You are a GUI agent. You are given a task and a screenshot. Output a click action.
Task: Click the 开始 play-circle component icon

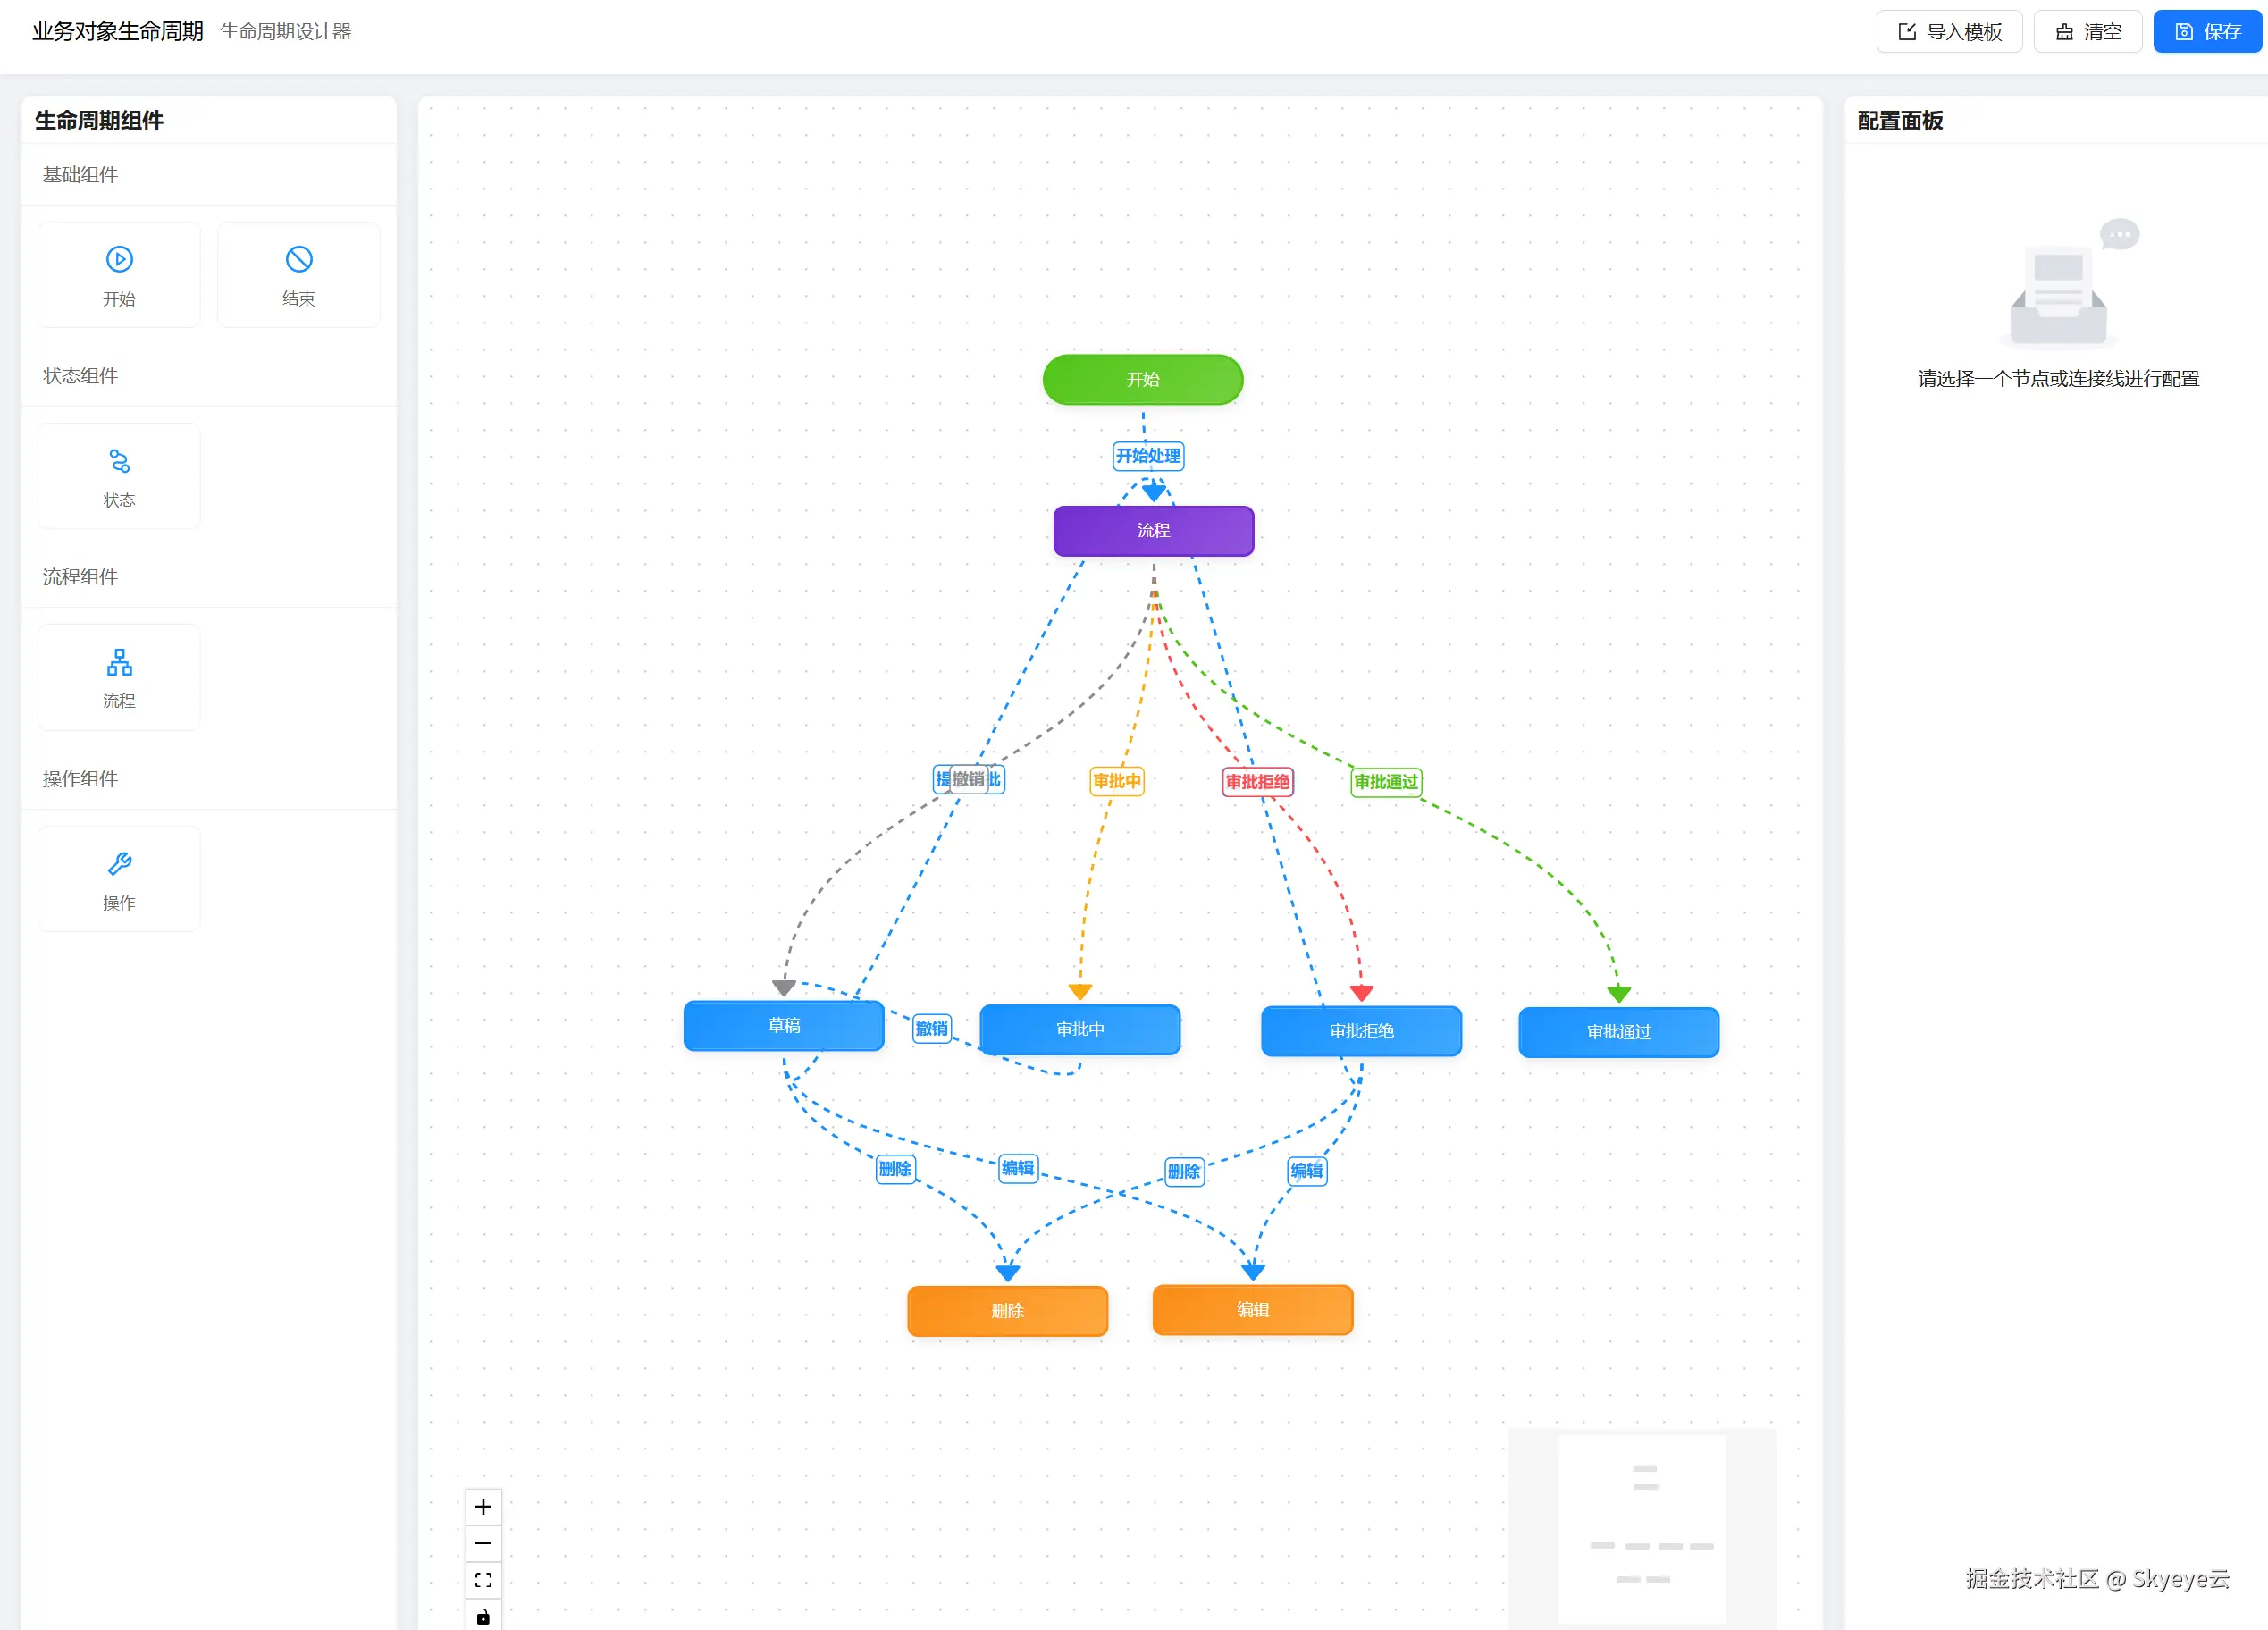[x=119, y=260]
